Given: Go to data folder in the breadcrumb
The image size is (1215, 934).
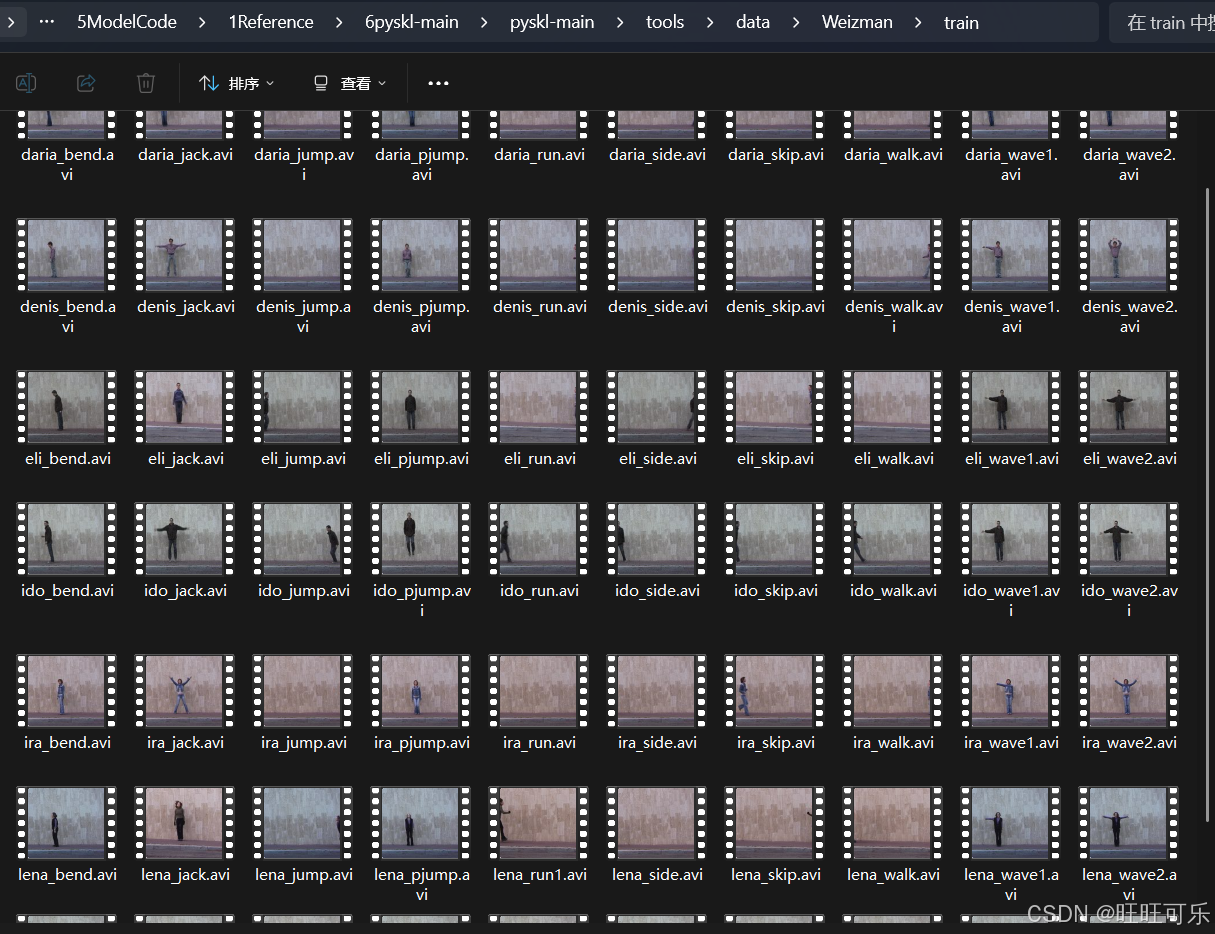Looking at the screenshot, I should click(753, 22).
